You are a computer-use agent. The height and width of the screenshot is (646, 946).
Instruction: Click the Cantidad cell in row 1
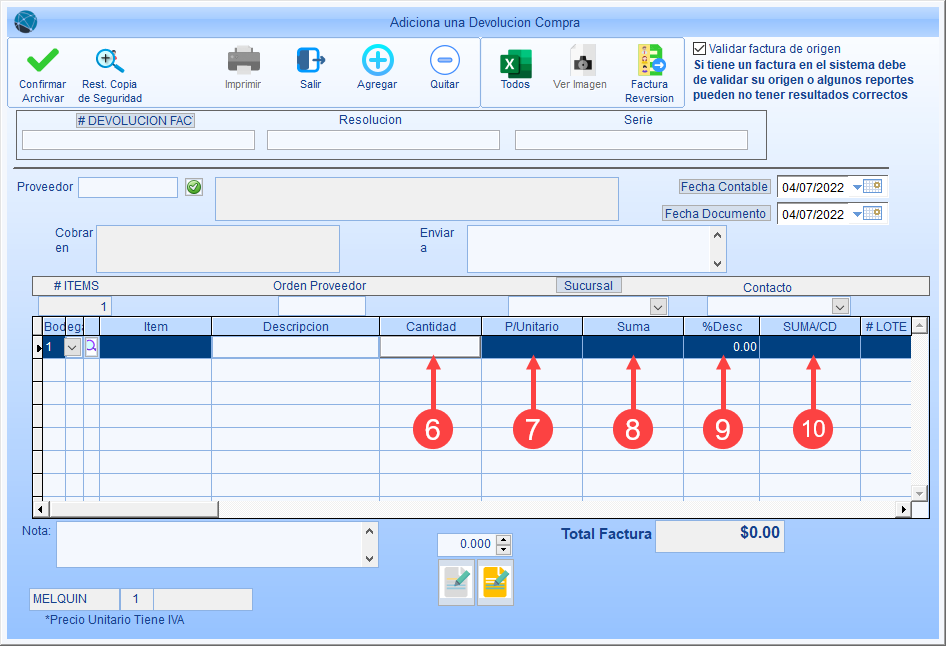click(x=430, y=347)
